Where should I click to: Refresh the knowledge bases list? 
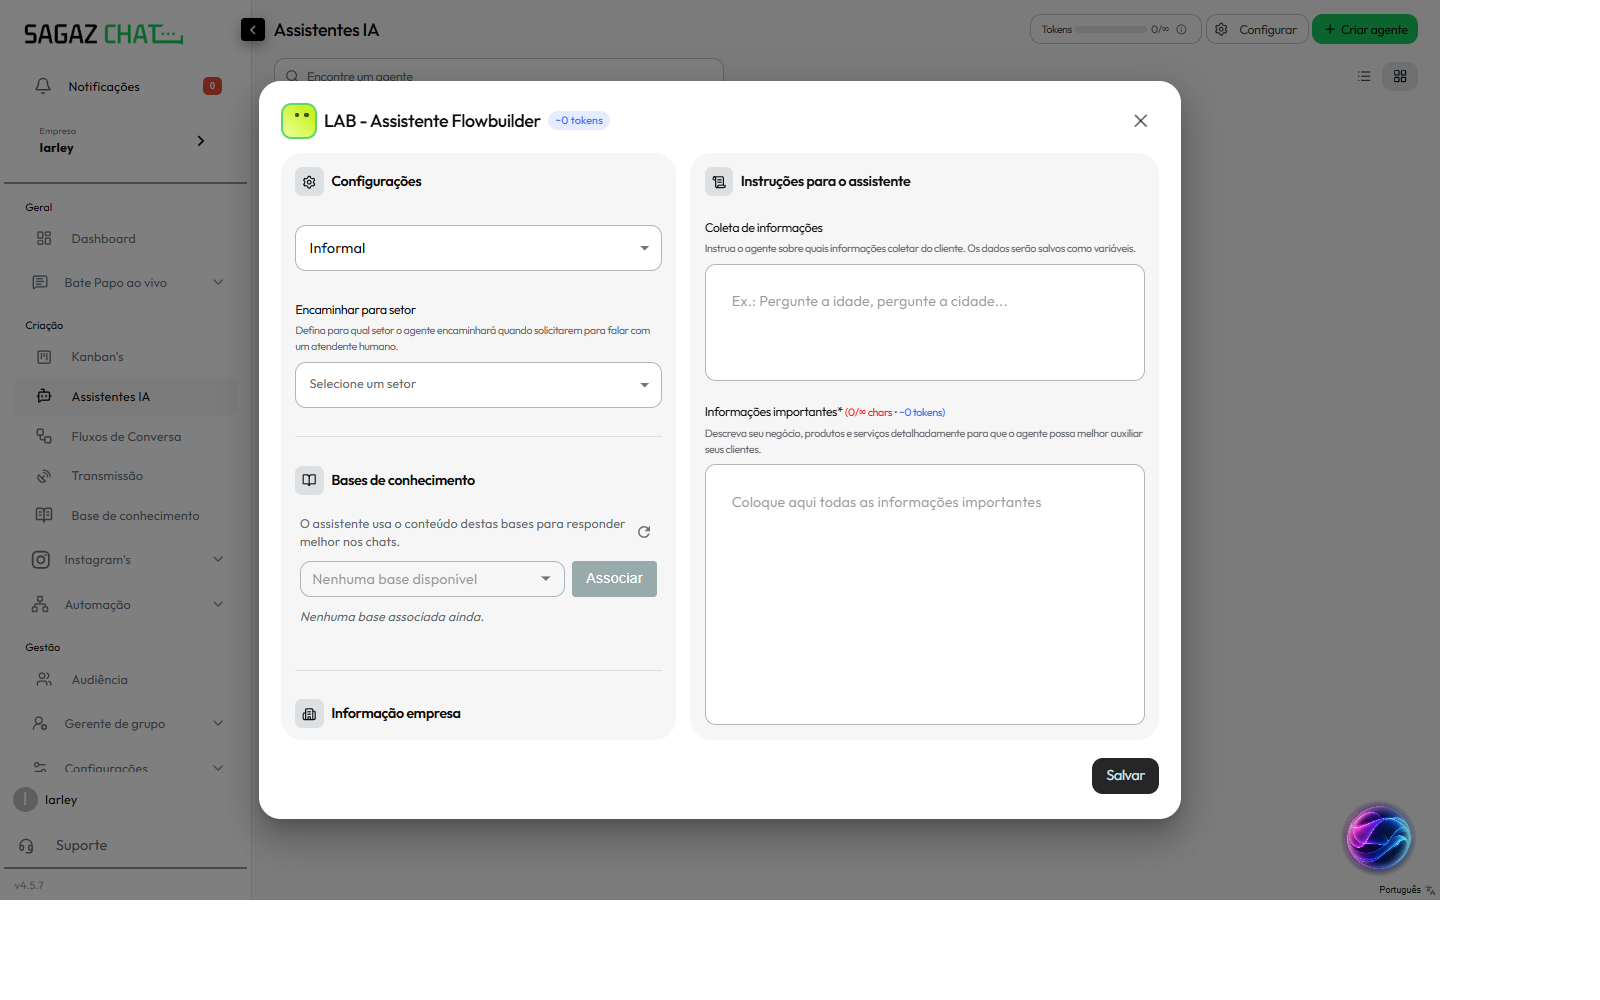click(x=644, y=532)
